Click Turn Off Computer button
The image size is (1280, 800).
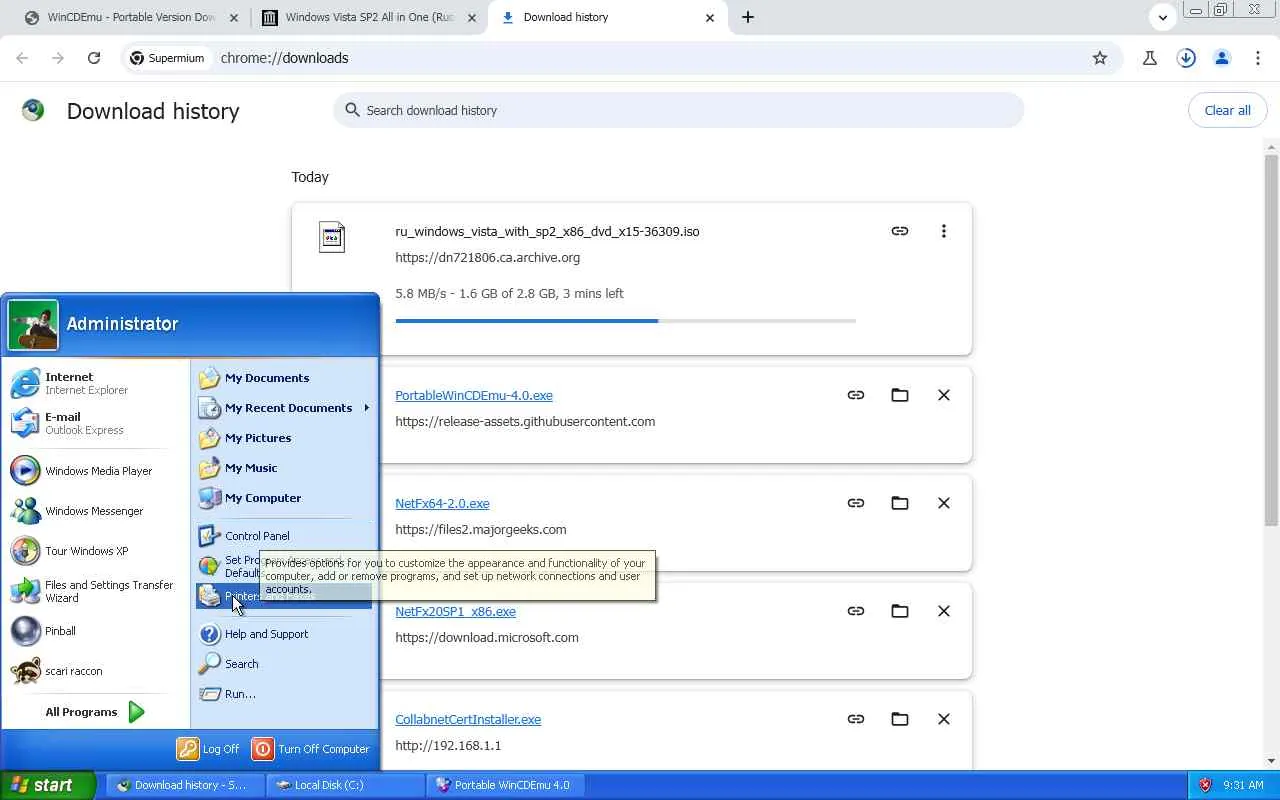pos(311,749)
